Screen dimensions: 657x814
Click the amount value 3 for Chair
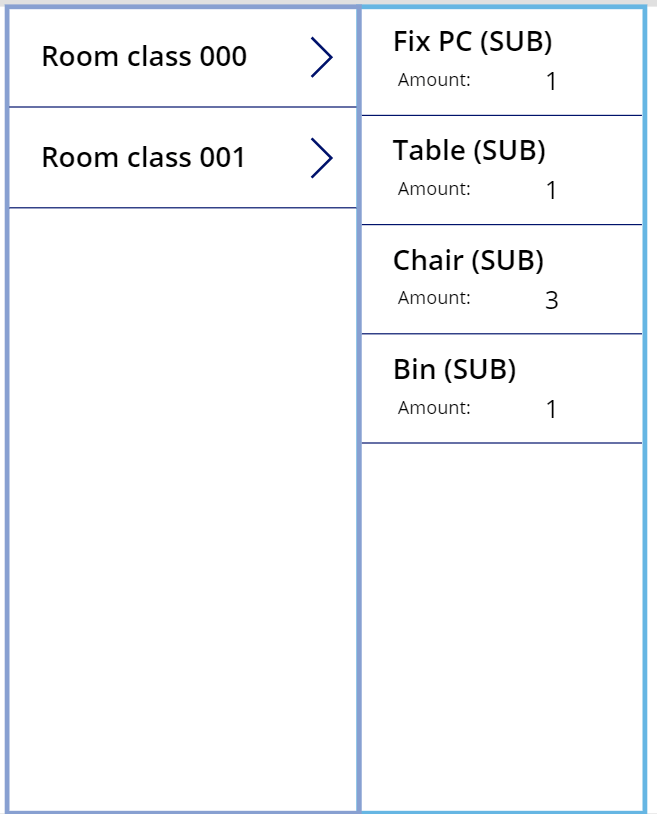click(x=551, y=300)
